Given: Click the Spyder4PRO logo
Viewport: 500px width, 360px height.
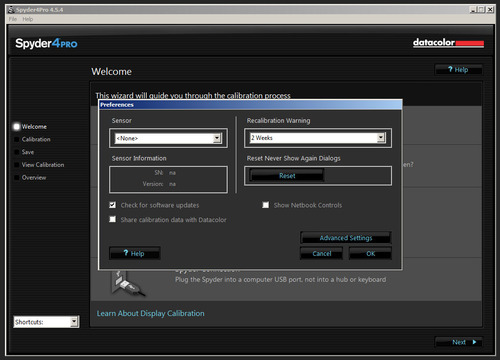Looking at the screenshot, I should click(x=46, y=43).
